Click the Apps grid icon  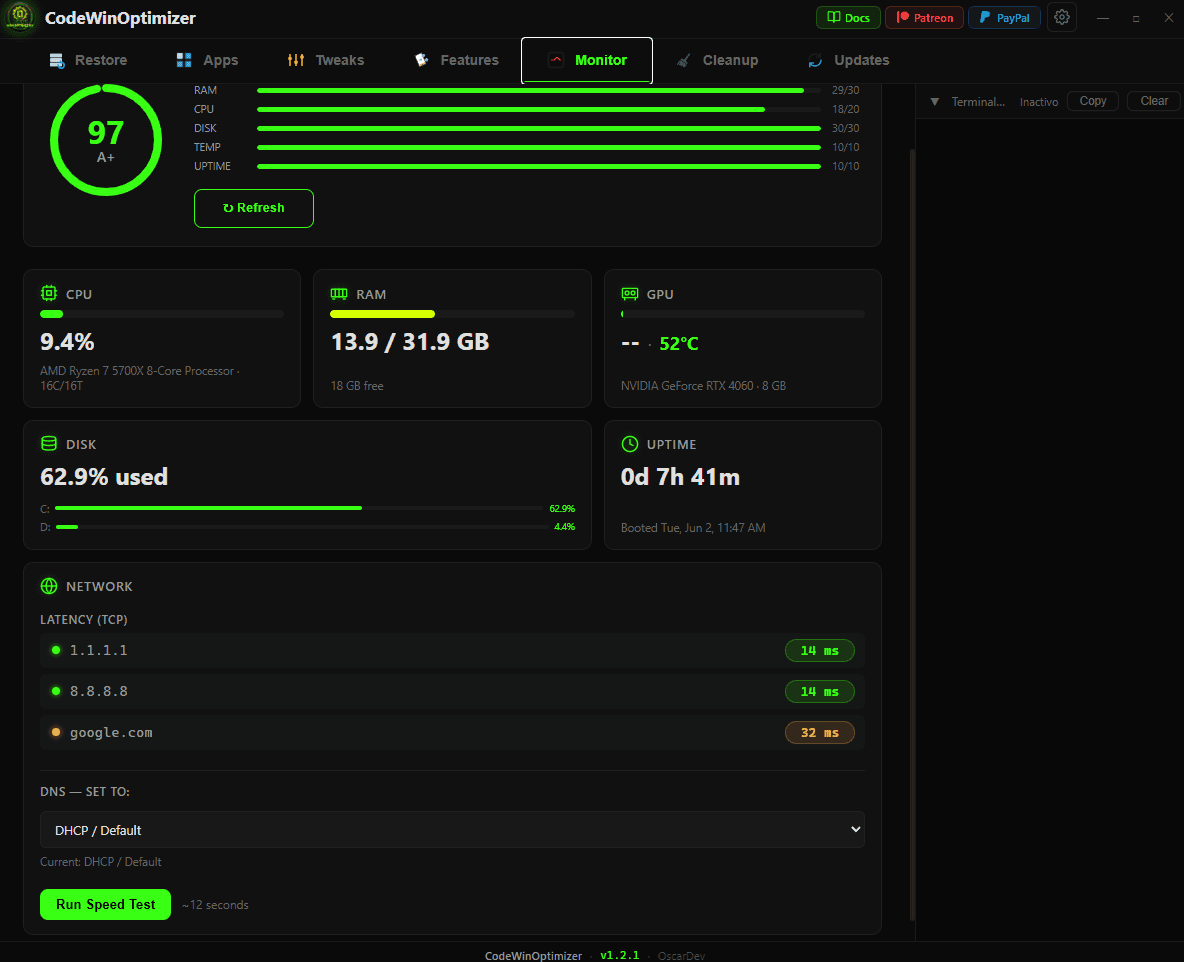tap(183, 60)
